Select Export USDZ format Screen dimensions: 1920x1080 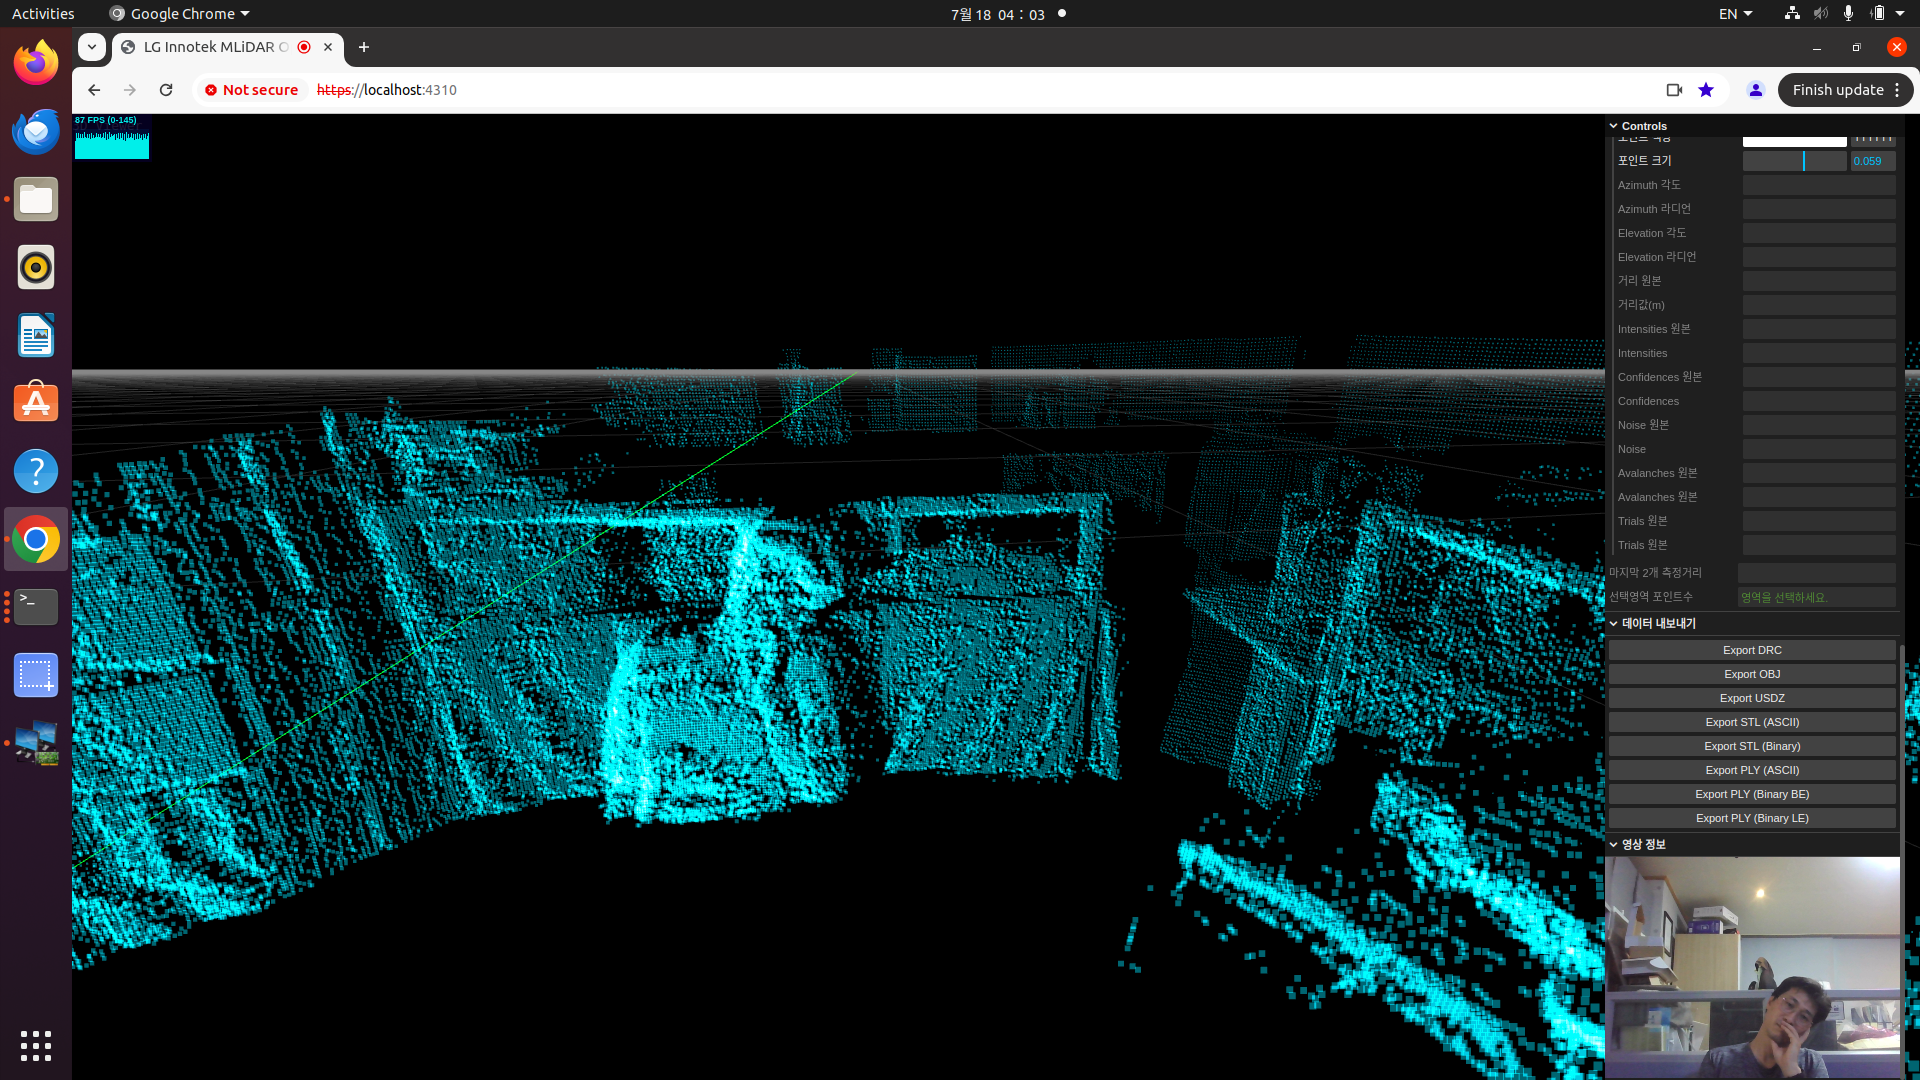coord(1751,698)
